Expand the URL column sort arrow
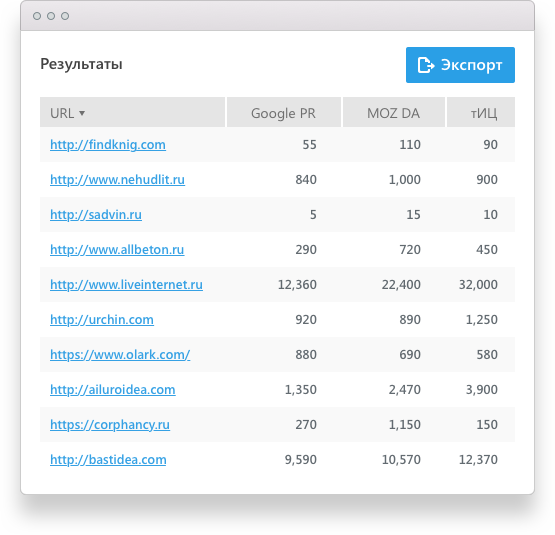 click(x=82, y=113)
